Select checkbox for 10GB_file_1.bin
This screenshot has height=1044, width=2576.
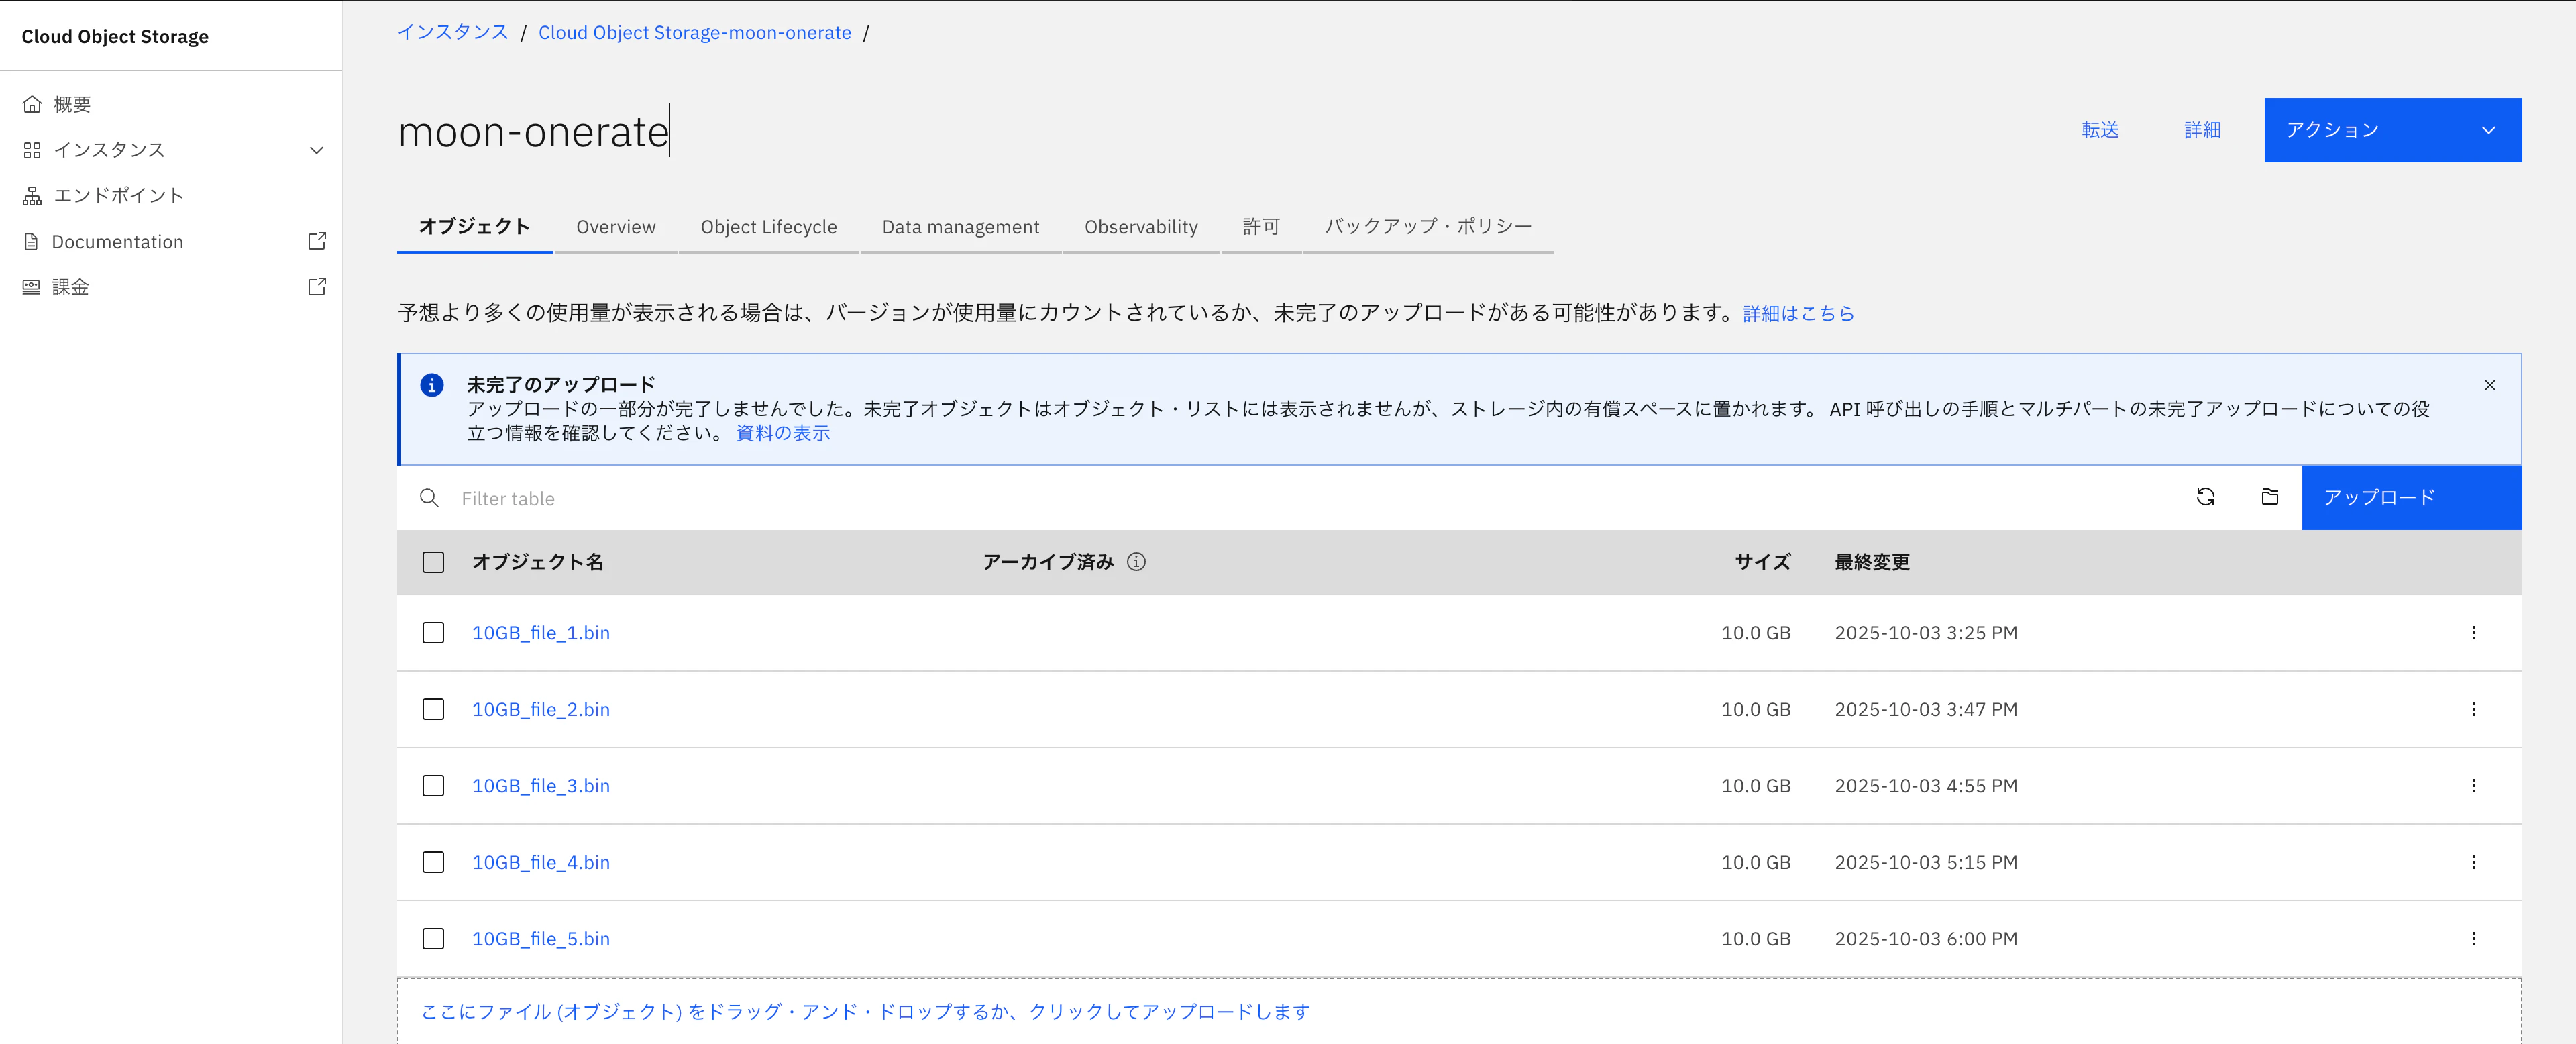433,633
